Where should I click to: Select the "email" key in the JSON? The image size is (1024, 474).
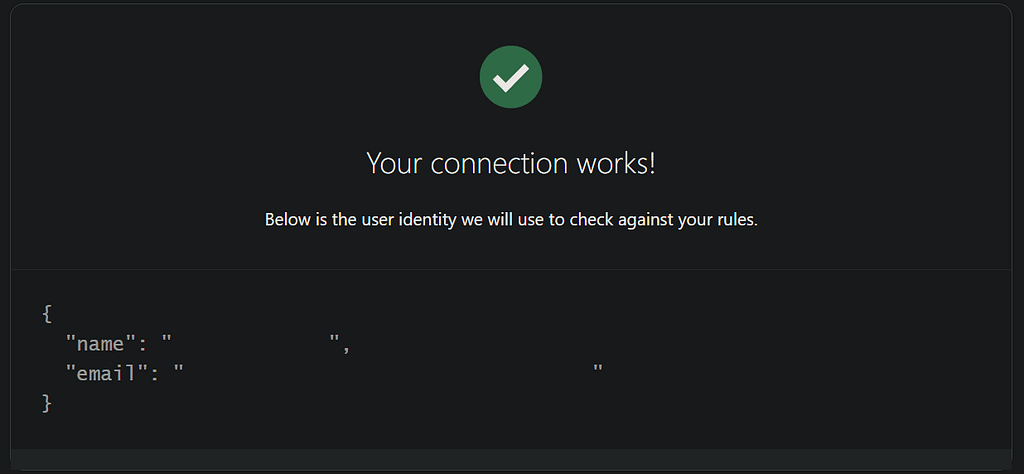105,374
